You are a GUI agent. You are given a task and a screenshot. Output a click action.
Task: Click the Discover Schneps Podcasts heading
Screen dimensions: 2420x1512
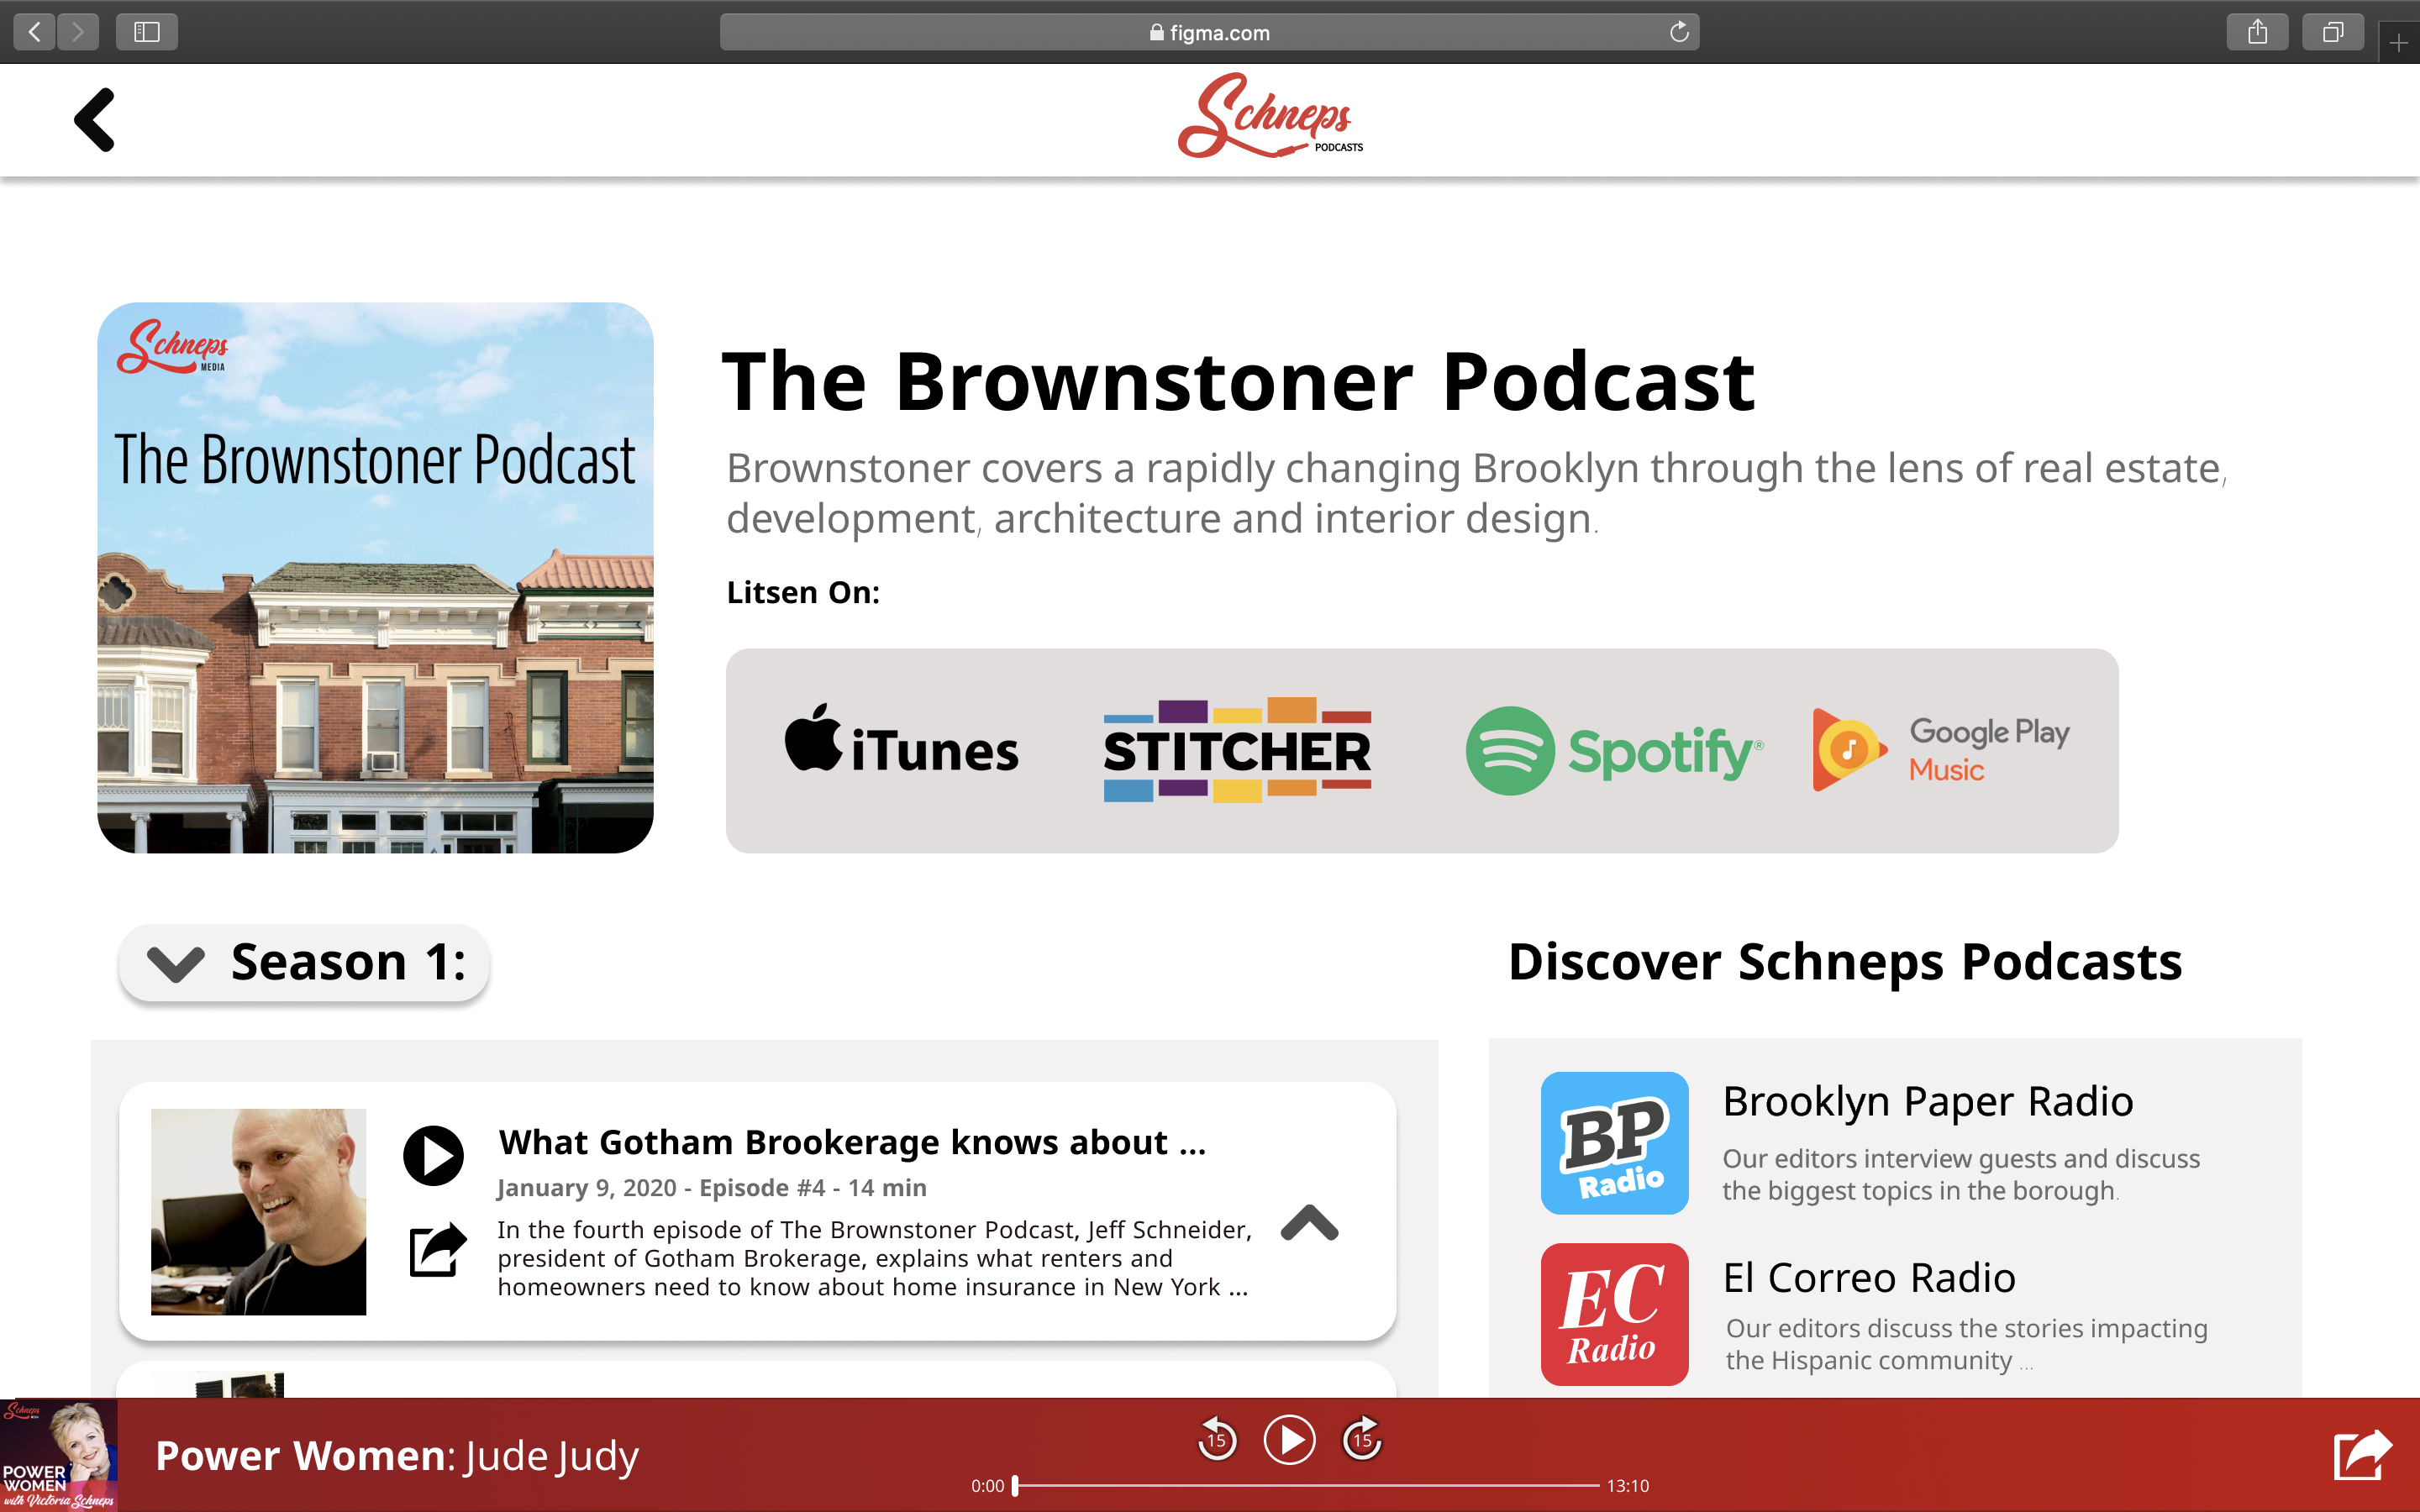coord(1845,962)
